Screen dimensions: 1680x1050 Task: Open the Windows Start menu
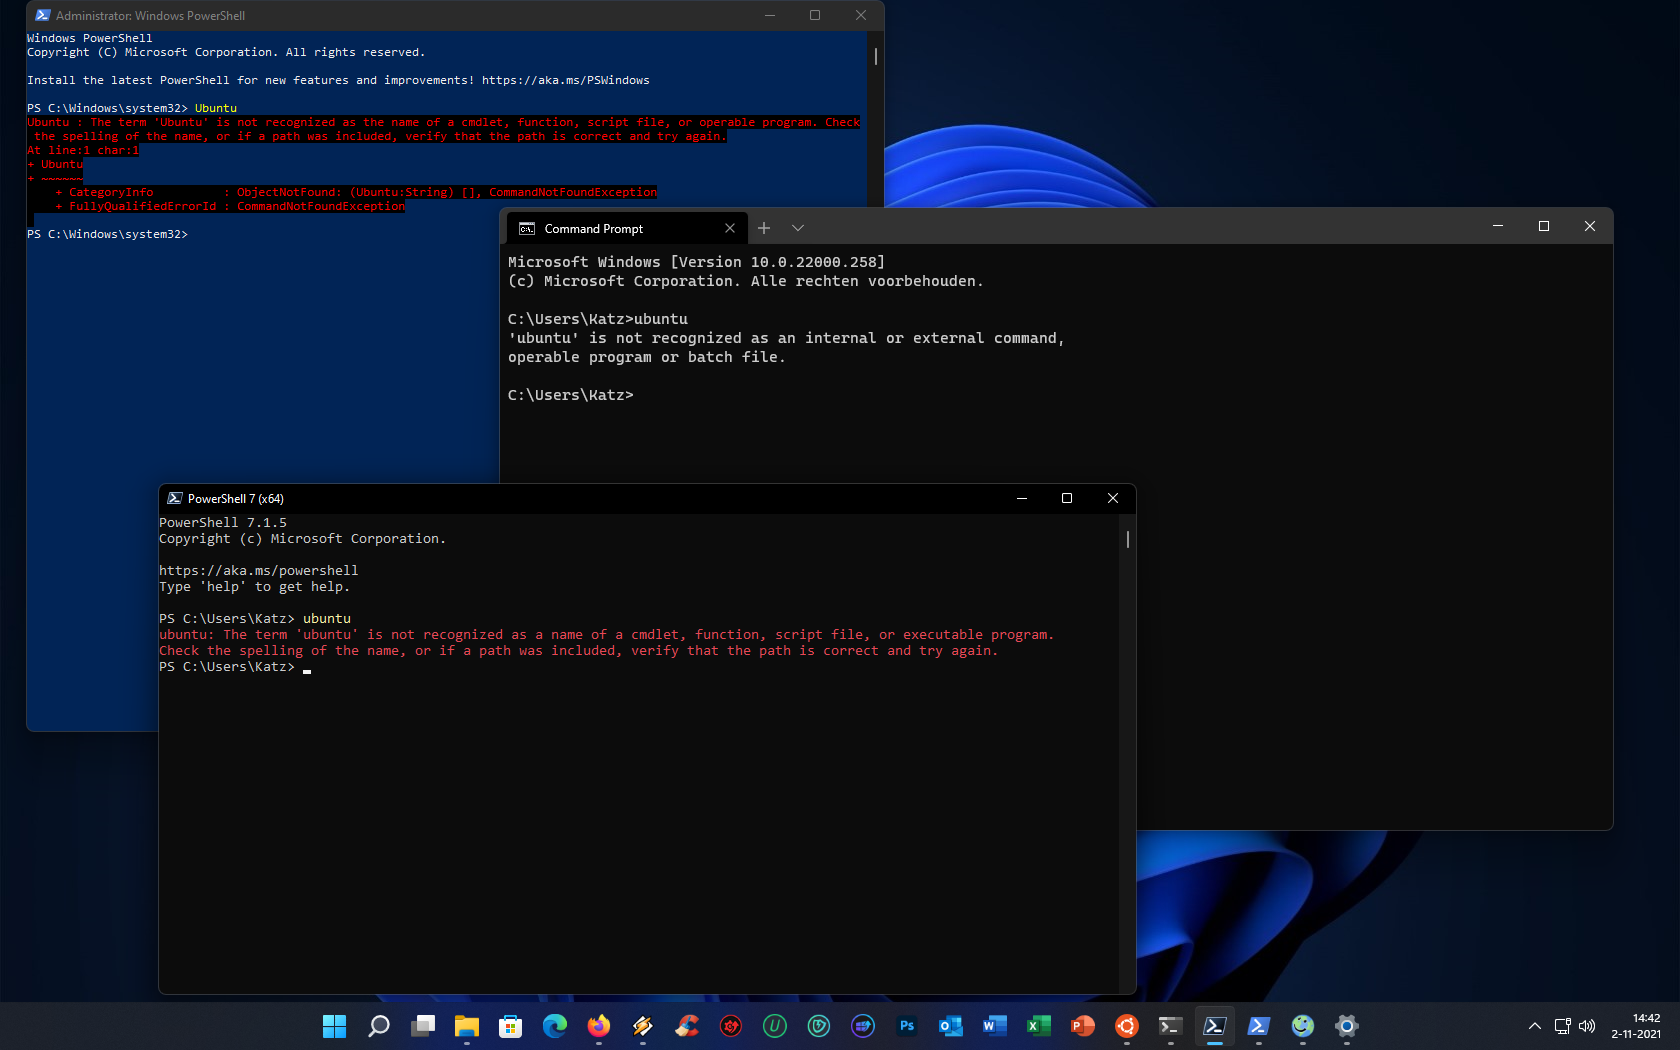click(x=334, y=1026)
